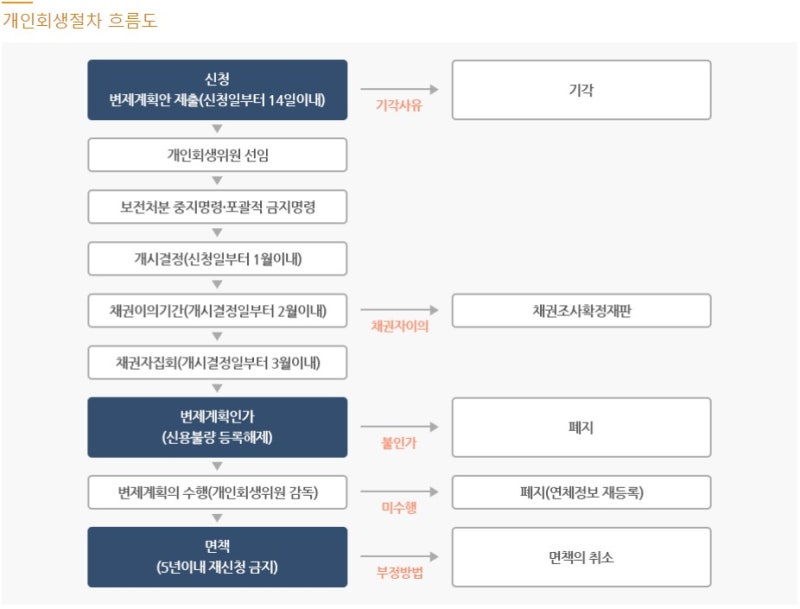Click the 폐지 box beside 변제계획인가

coord(581,427)
